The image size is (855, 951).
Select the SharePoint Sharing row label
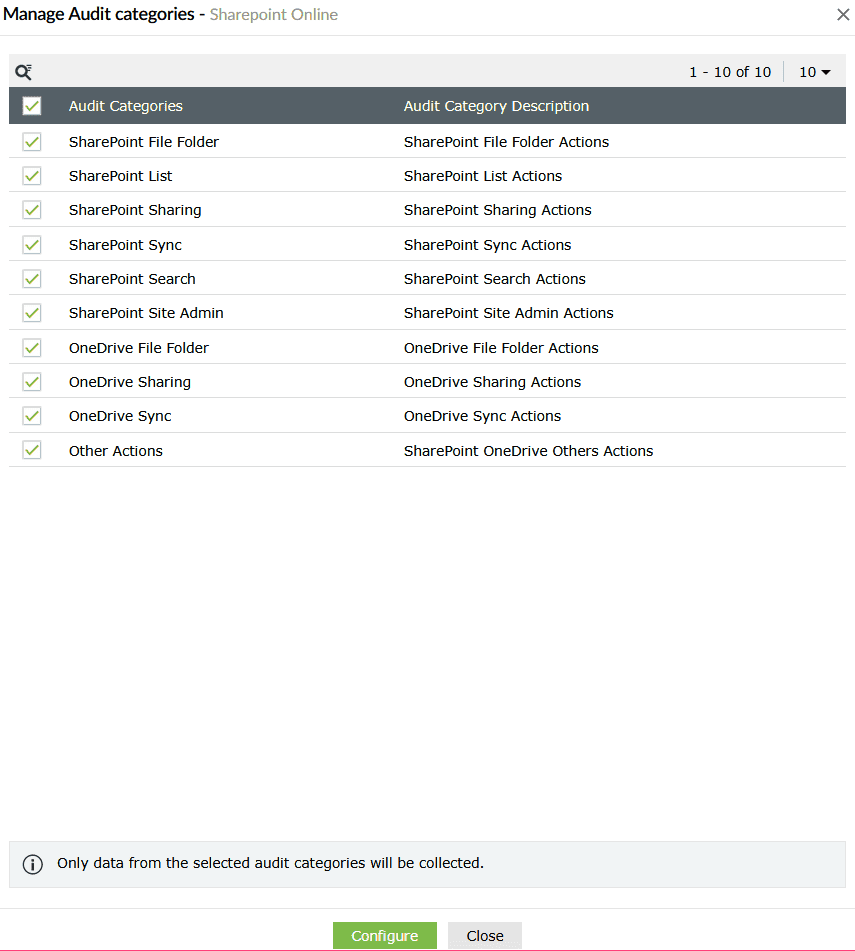pos(135,210)
